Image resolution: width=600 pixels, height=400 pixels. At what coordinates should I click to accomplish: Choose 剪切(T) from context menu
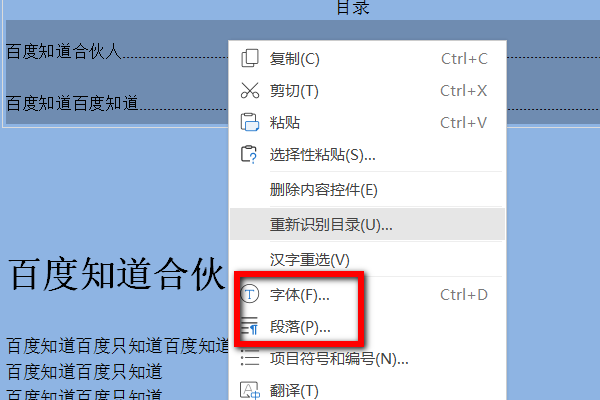point(367,91)
